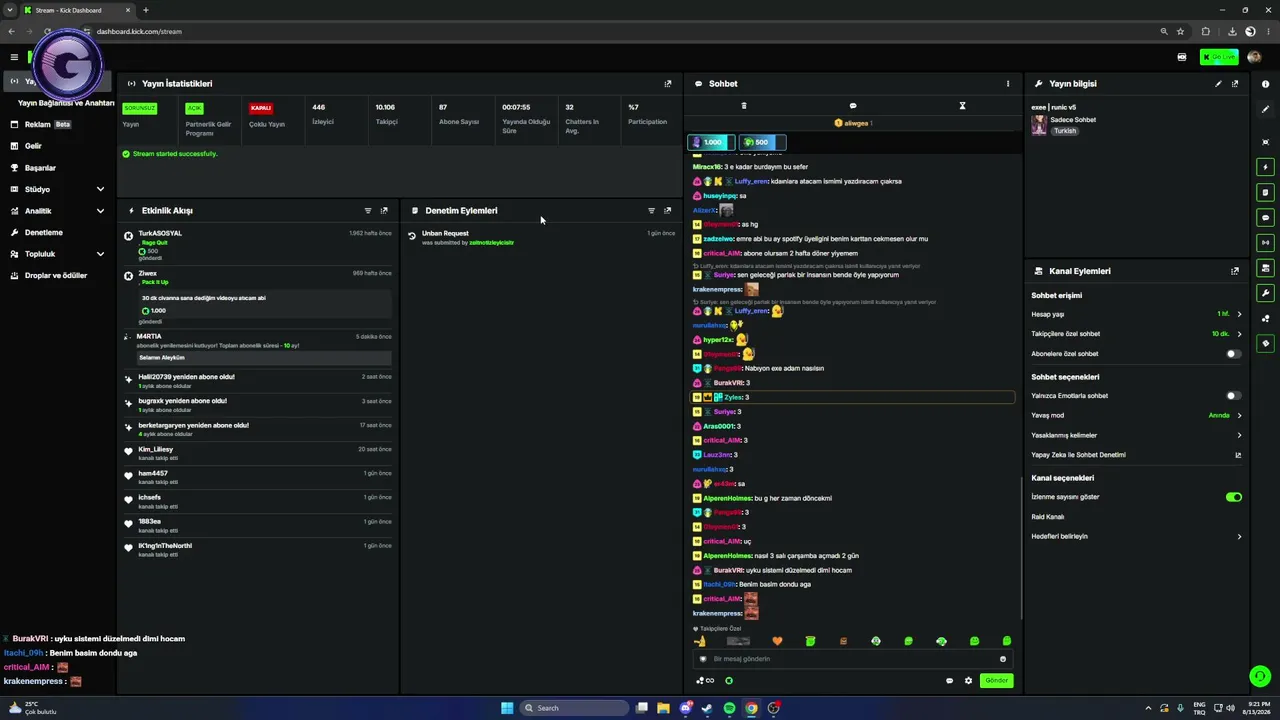Click the Unban Request undo icon

pos(412,236)
